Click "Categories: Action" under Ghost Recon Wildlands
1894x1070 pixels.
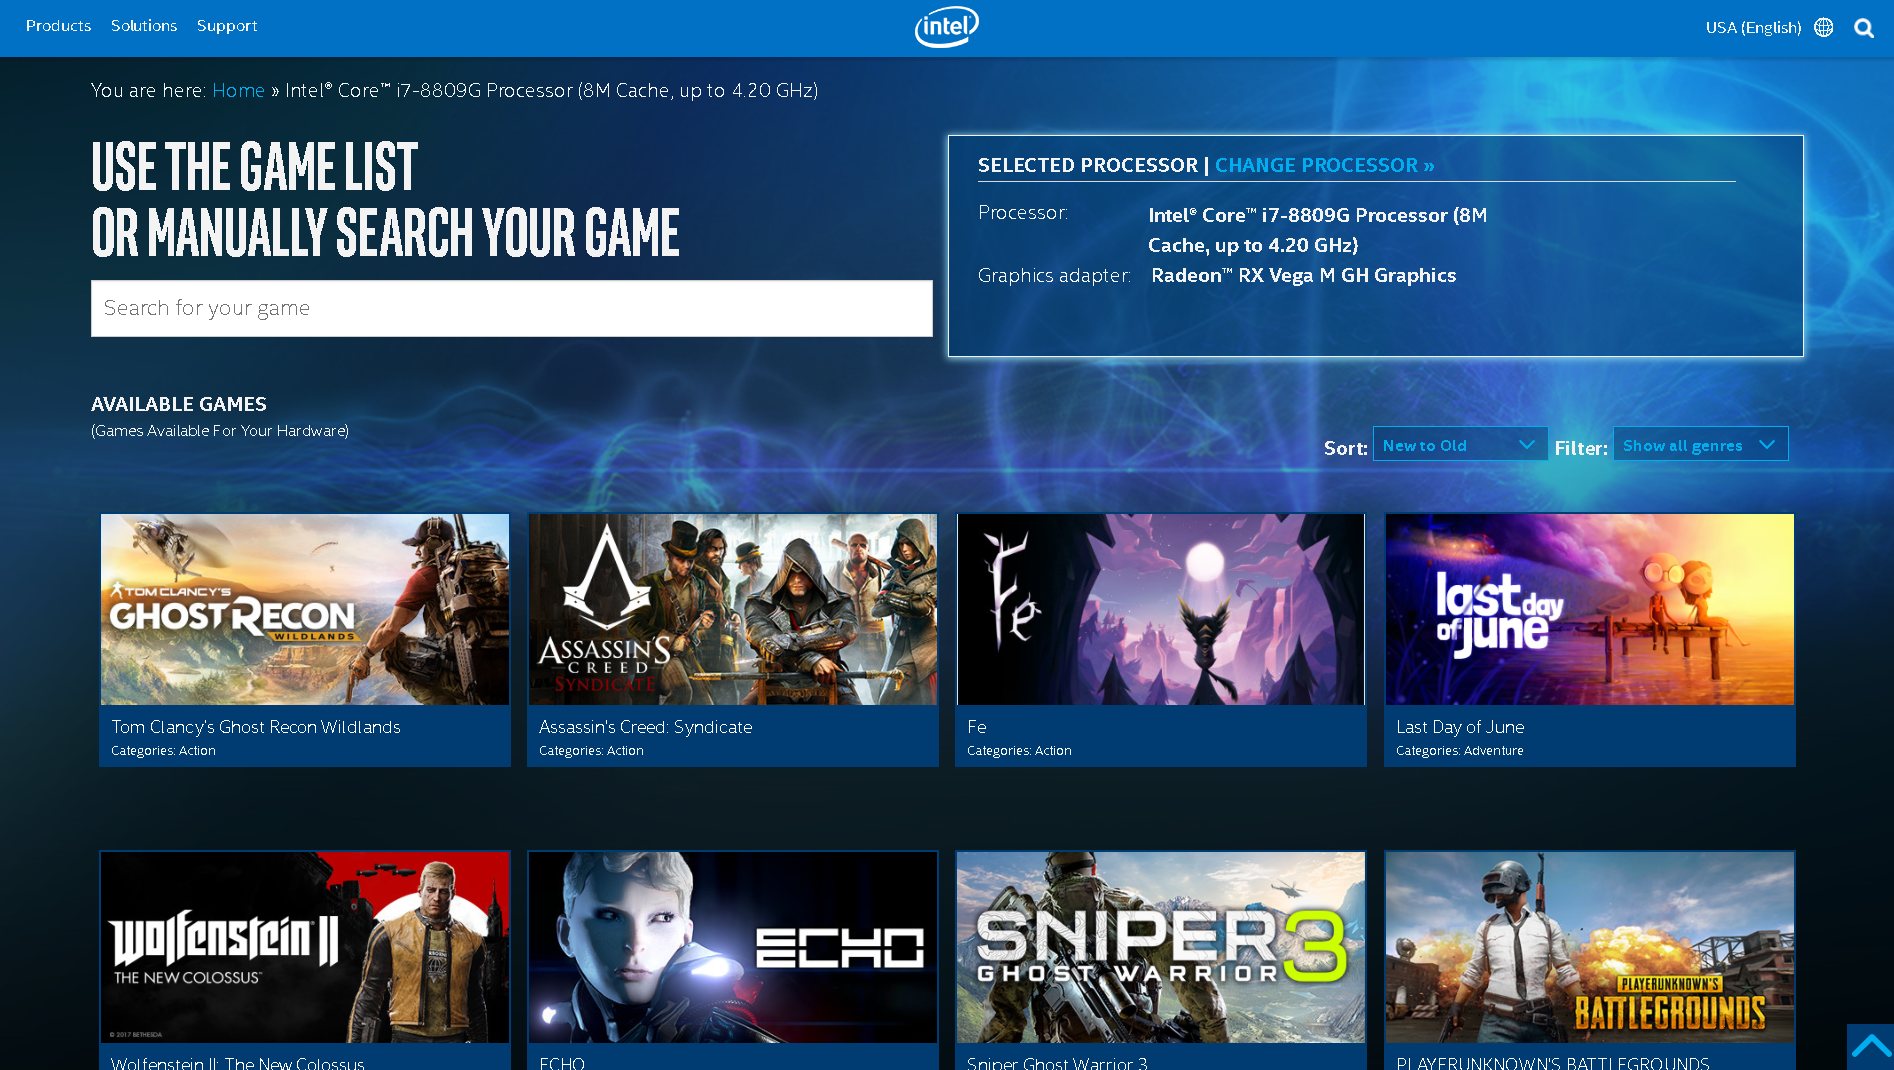click(x=163, y=751)
